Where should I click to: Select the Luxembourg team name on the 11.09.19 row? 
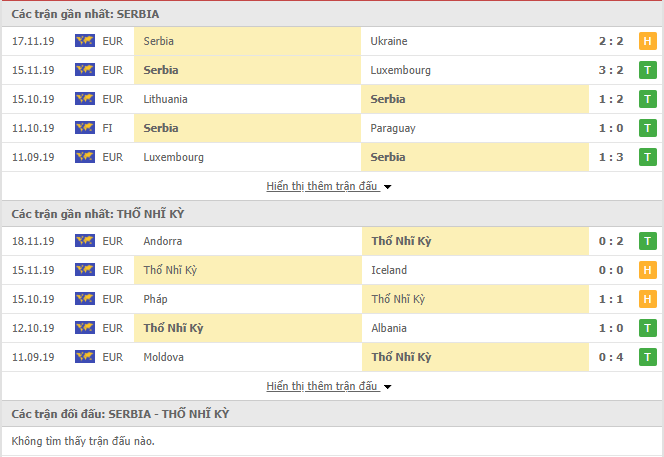[x=173, y=157]
